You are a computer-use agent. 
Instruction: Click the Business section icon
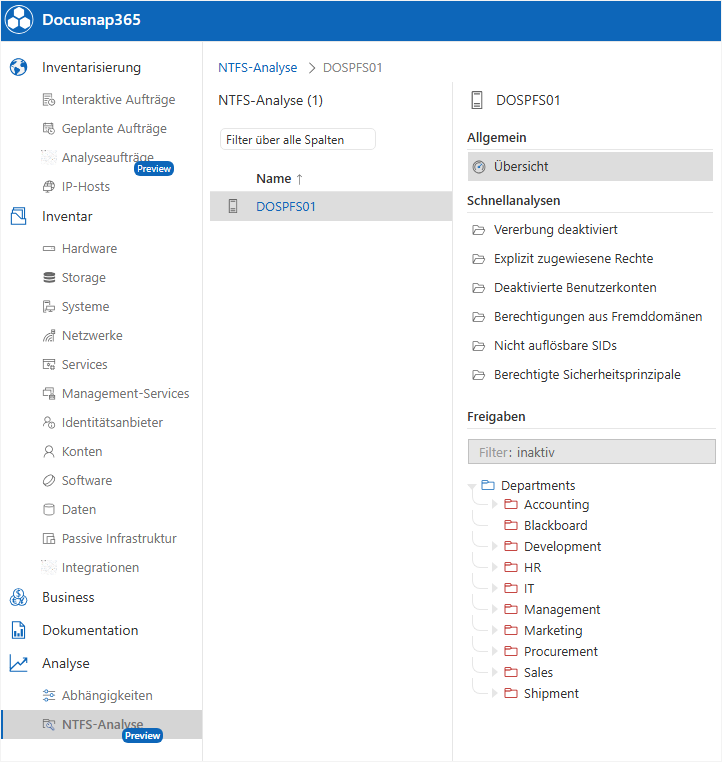tap(18, 597)
